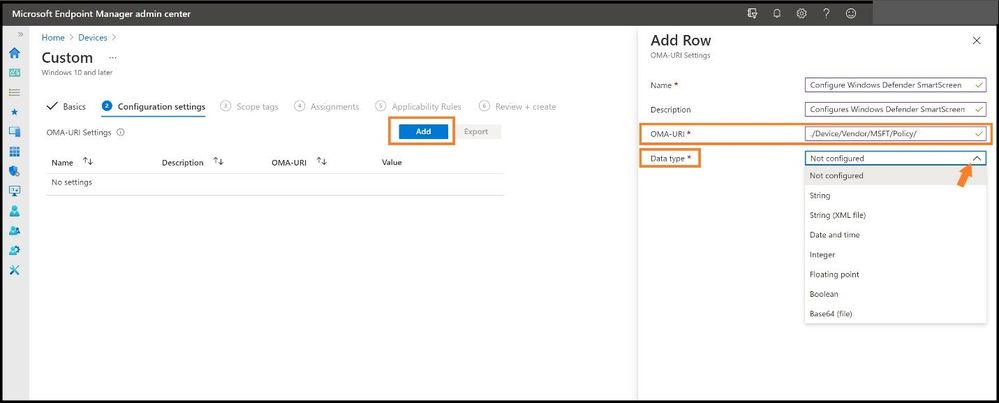Open ellipsis menu next to Custom
The width and height of the screenshot is (999, 403).
click(113, 57)
